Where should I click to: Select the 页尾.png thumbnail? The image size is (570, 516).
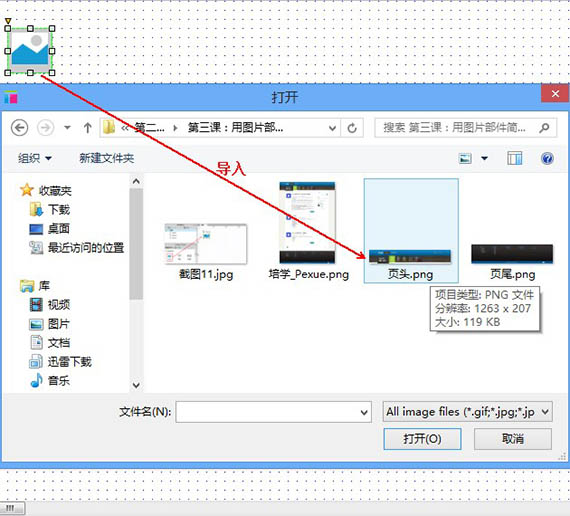coord(512,261)
